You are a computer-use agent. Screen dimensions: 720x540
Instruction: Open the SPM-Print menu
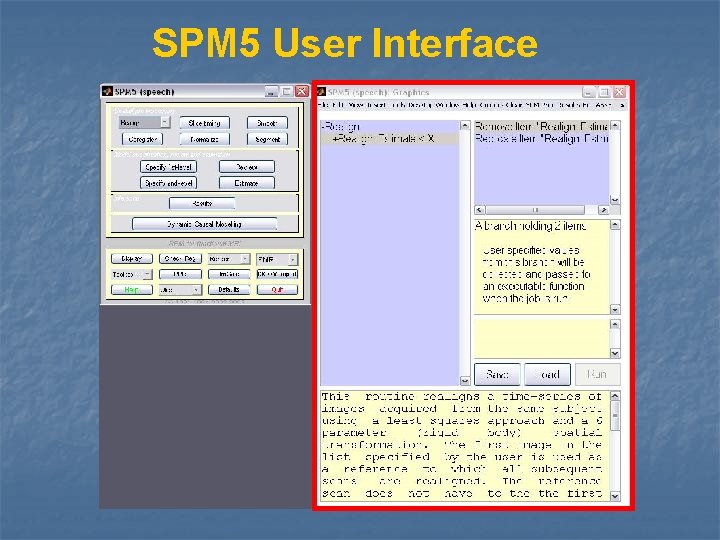pos(540,105)
